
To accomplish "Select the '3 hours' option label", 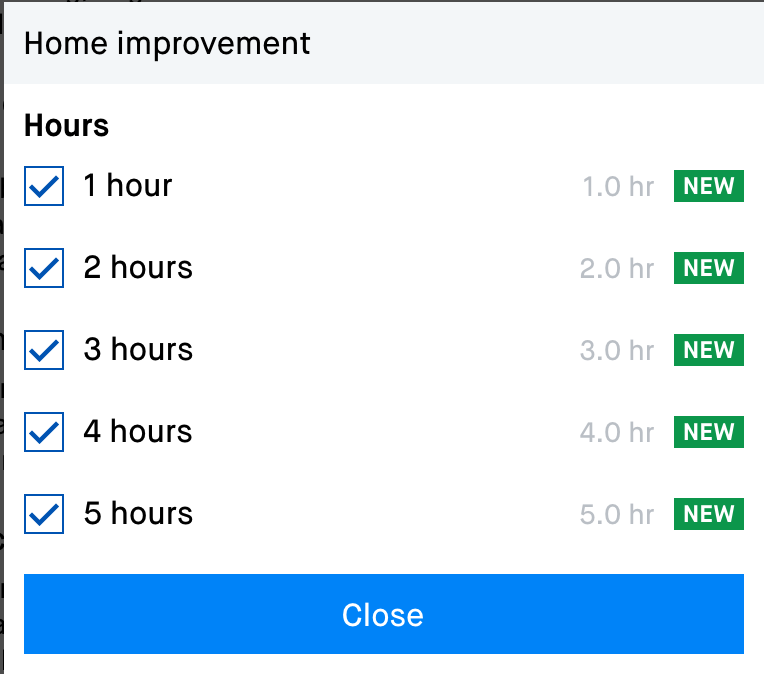I will 138,350.
